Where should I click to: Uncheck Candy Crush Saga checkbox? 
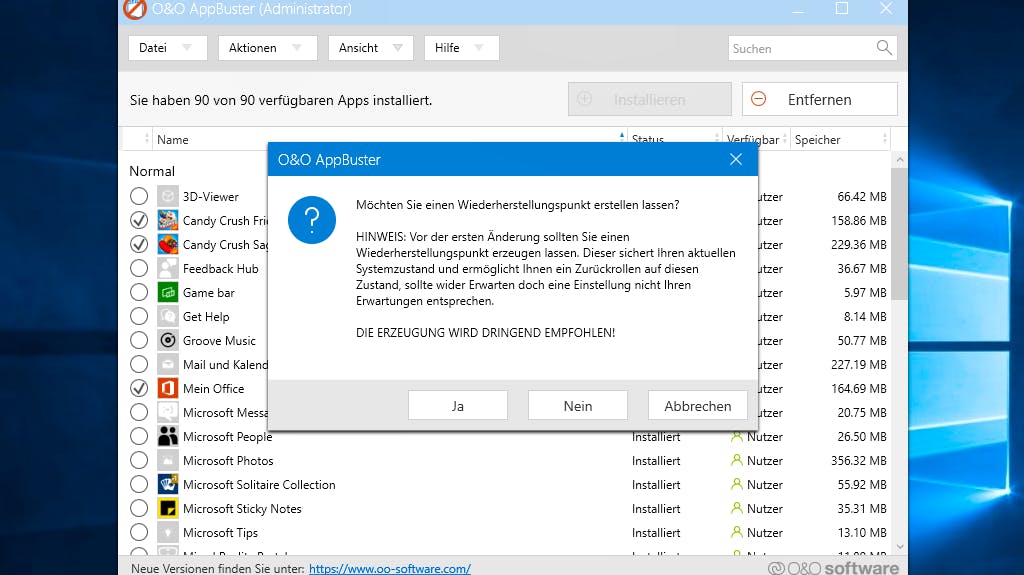coord(138,244)
